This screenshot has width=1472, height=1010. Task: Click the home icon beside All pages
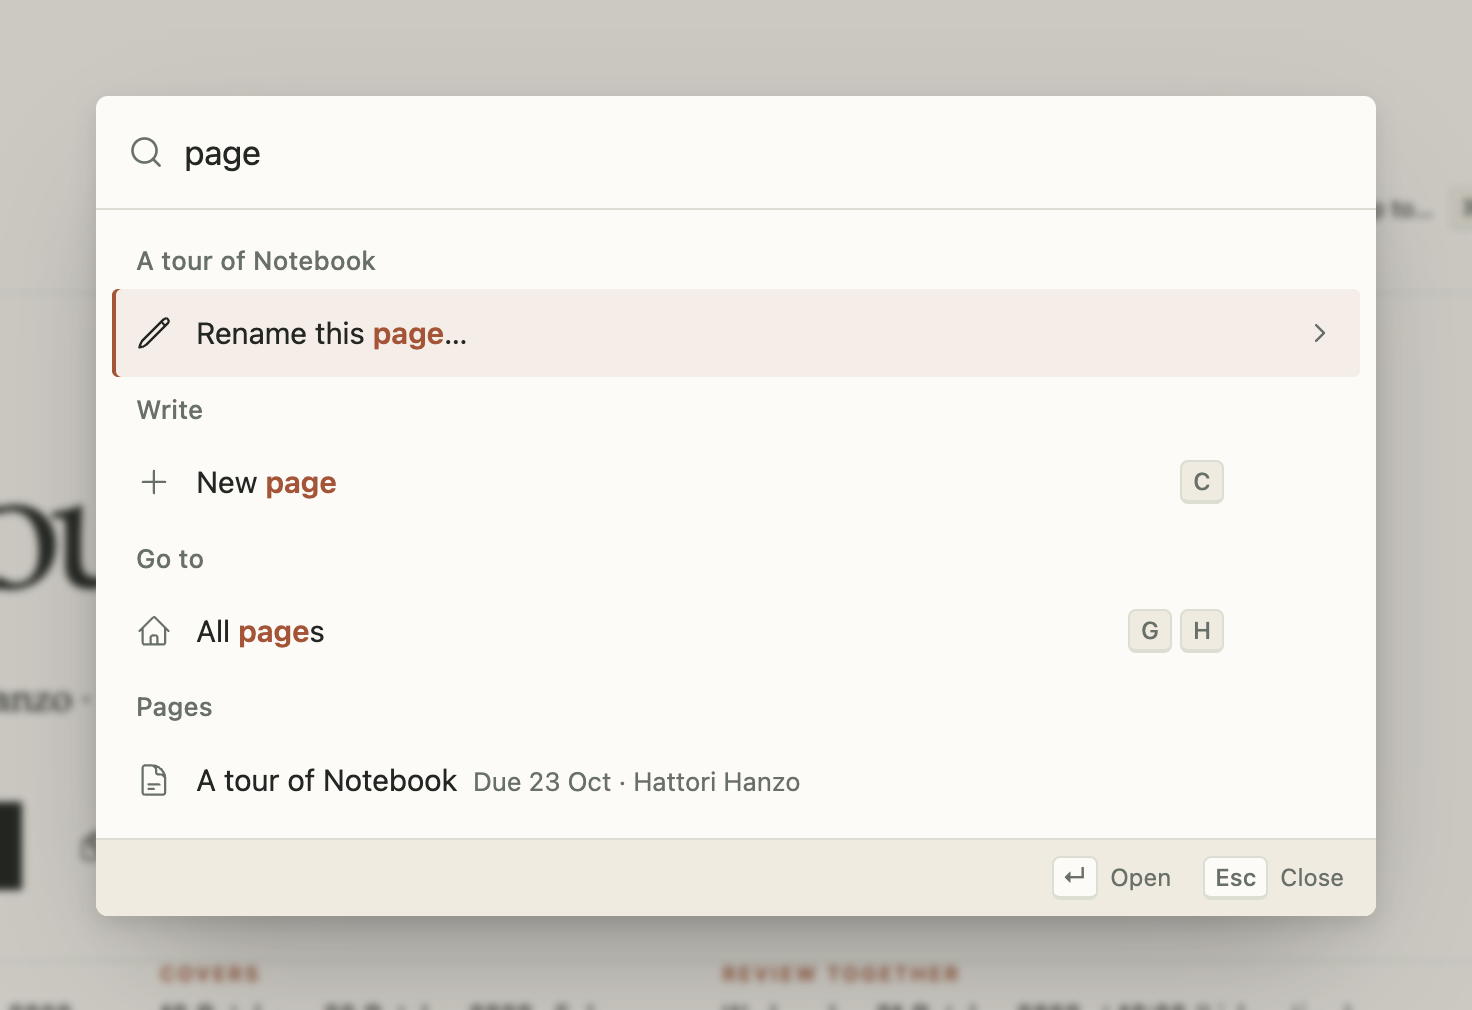click(154, 631)
